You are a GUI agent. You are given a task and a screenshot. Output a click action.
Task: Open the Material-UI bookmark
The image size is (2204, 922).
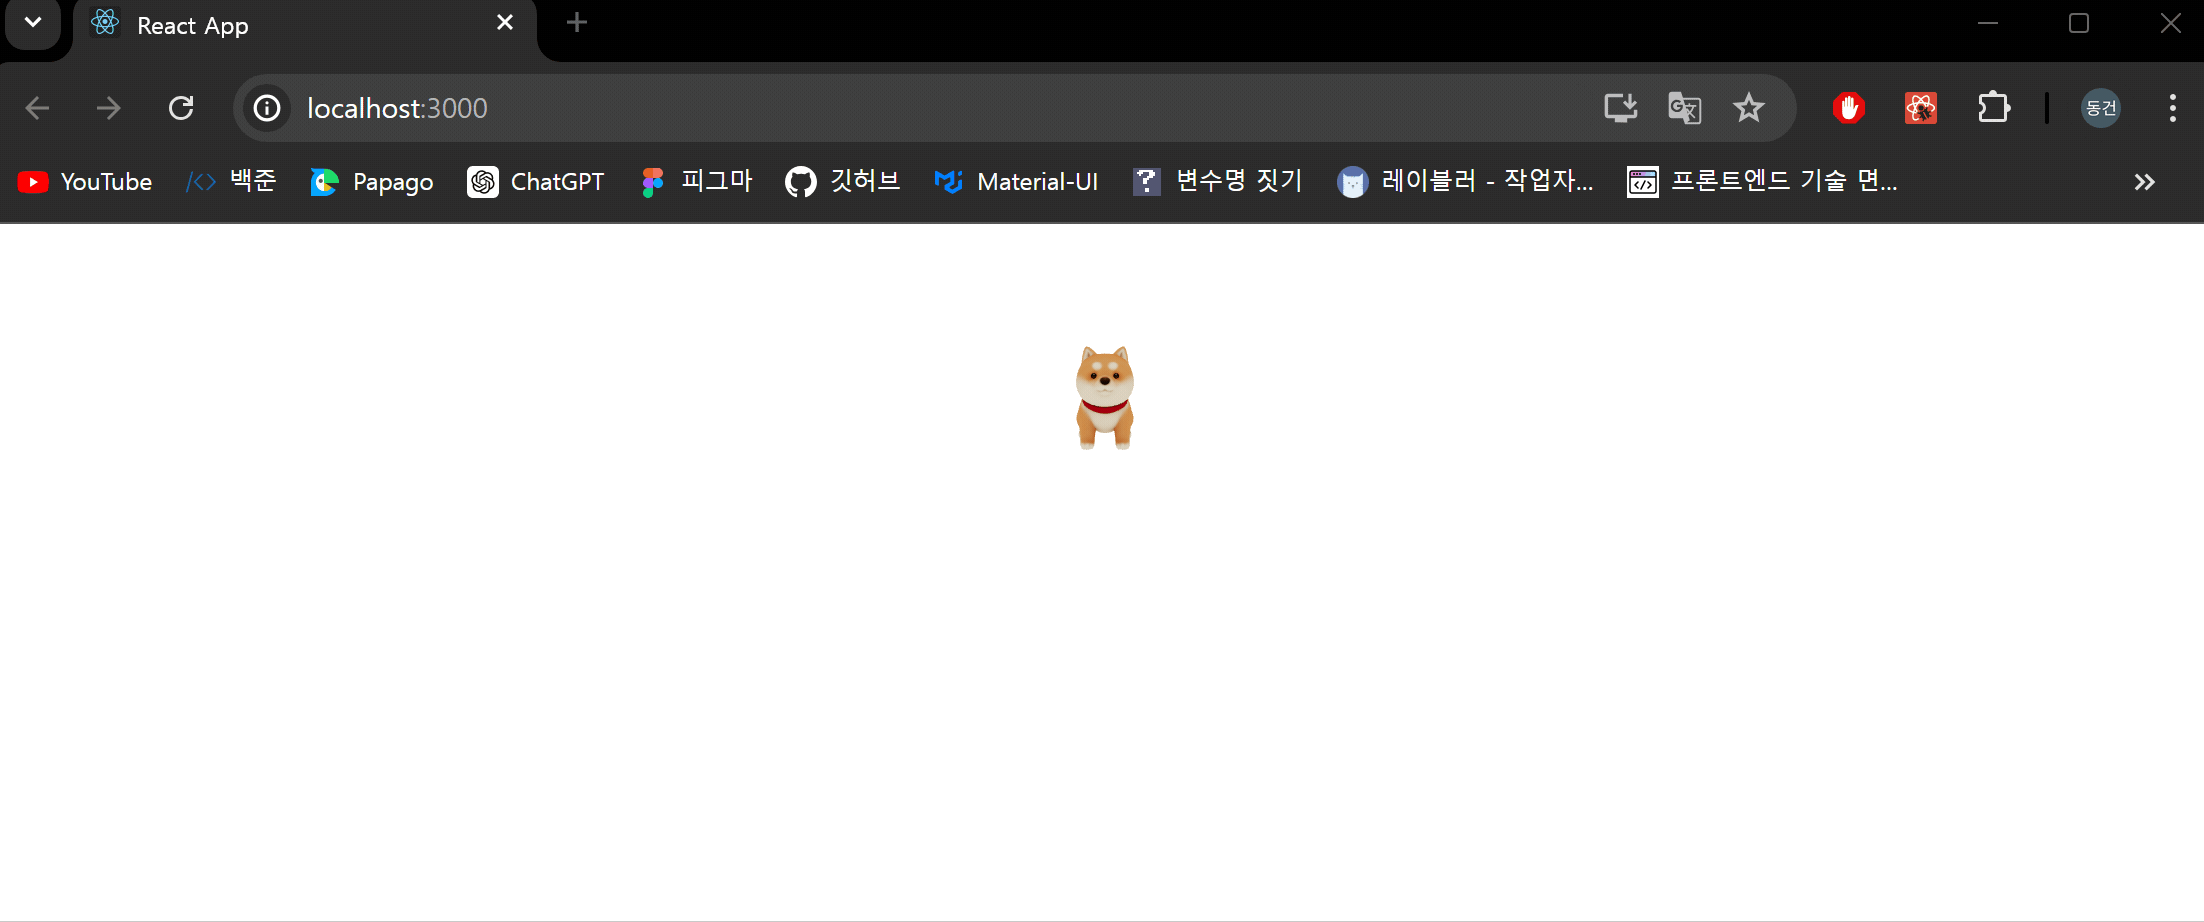[x=1016, y=182]
